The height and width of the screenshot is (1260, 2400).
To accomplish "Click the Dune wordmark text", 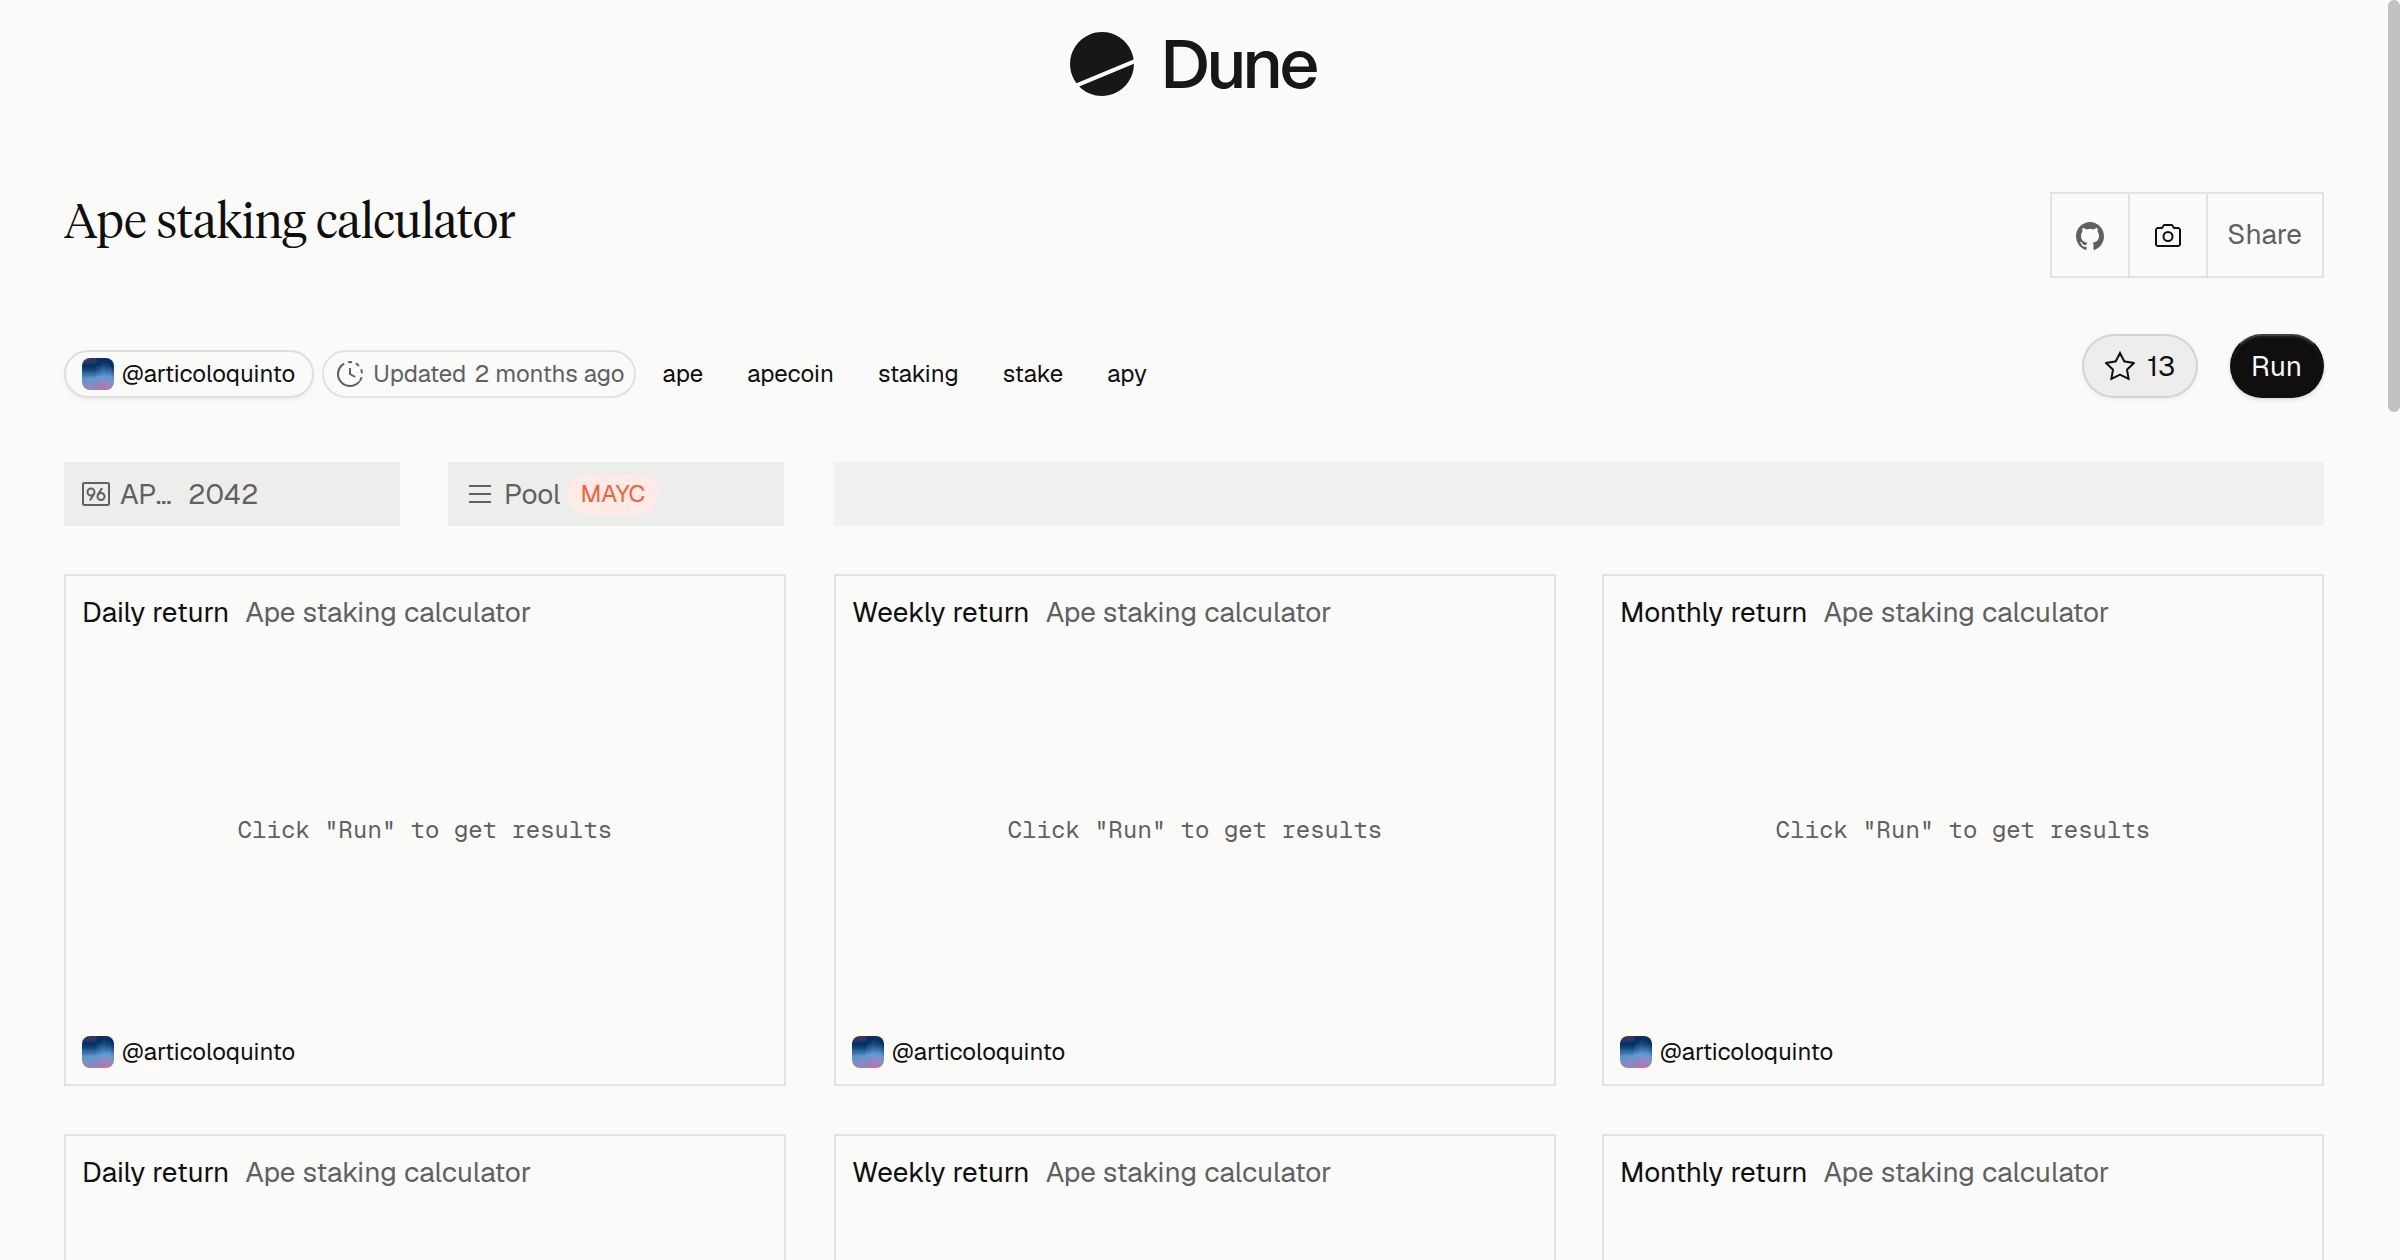I will [1240, 65].
